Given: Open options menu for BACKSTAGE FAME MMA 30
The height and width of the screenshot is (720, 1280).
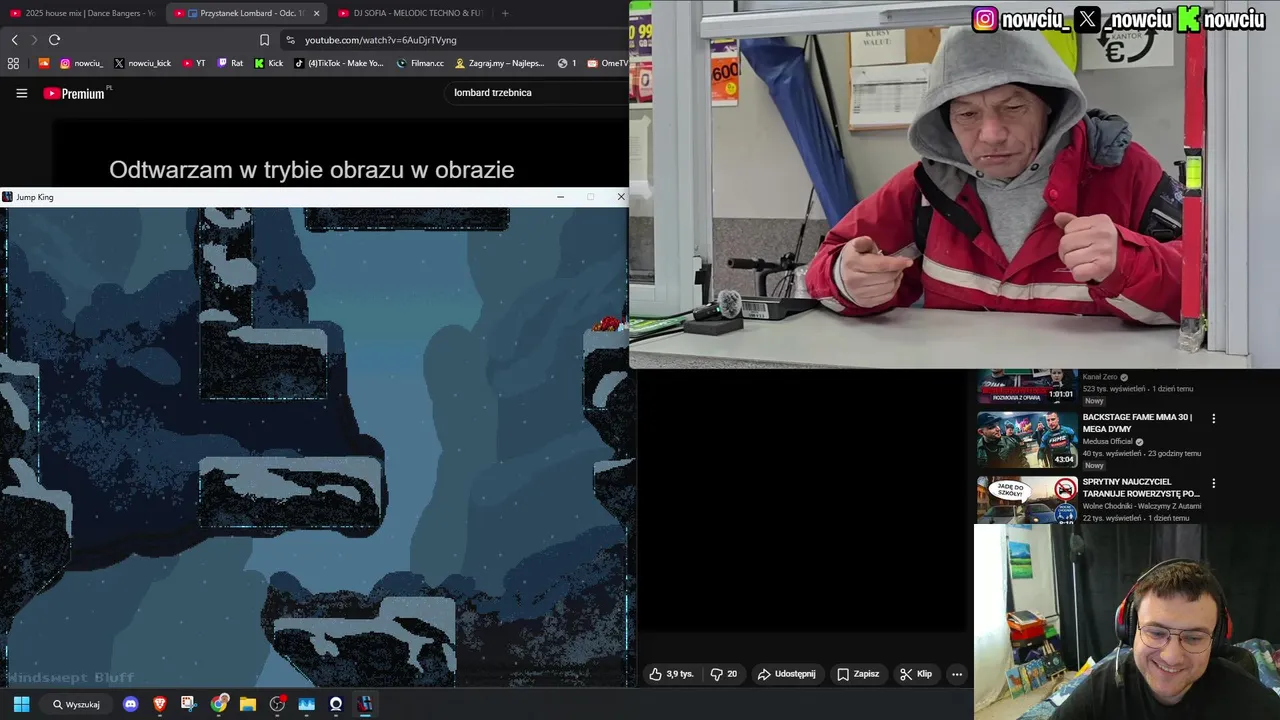Looking at the screenshot, I should point(1214,419).
